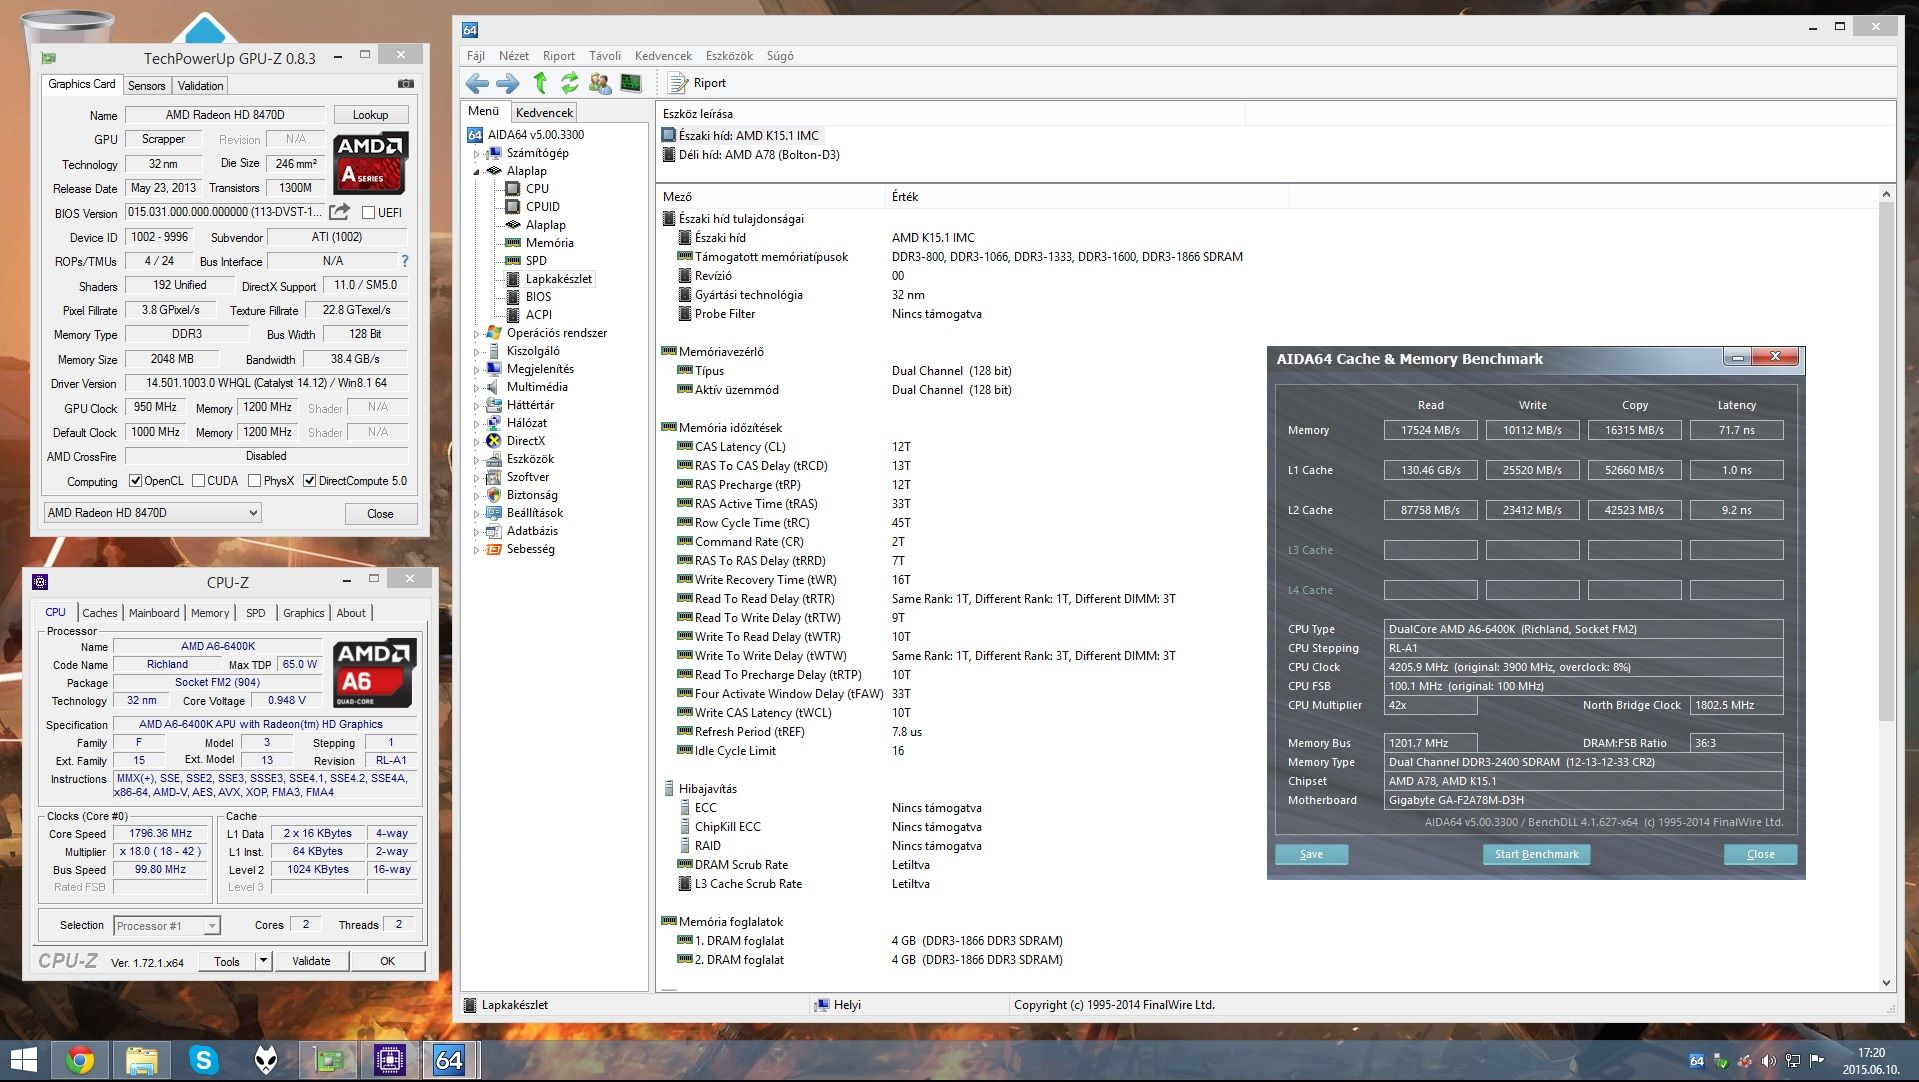Viewport: 1919px width, 1082px height.
Task: Save the benchmark results
Action: coord(1311,854)
